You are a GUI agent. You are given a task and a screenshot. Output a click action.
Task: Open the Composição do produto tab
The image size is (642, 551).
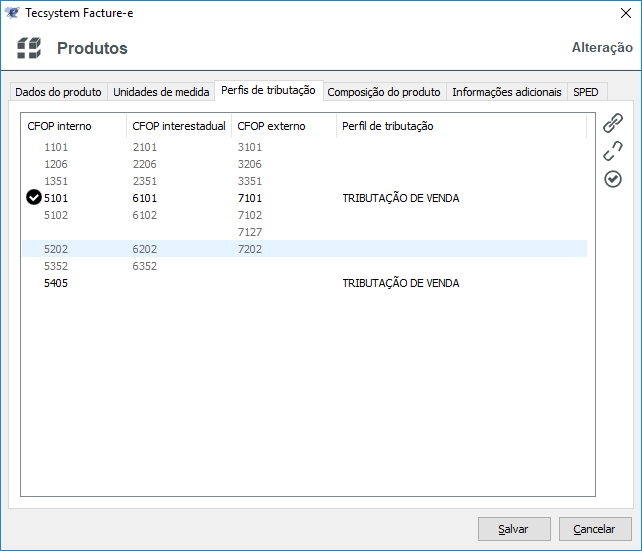click(x=384, y=92)
